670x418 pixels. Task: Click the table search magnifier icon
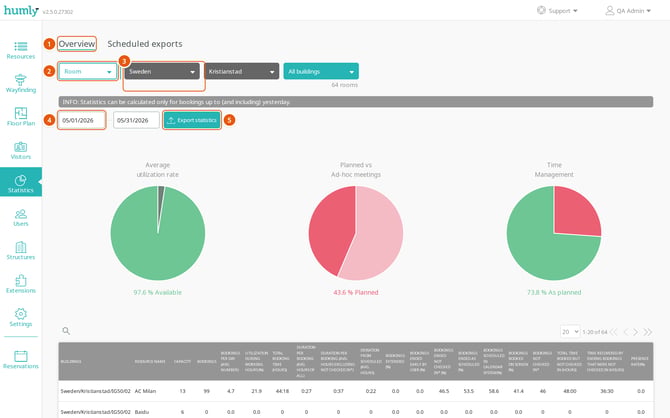click(x=66, y=330)
